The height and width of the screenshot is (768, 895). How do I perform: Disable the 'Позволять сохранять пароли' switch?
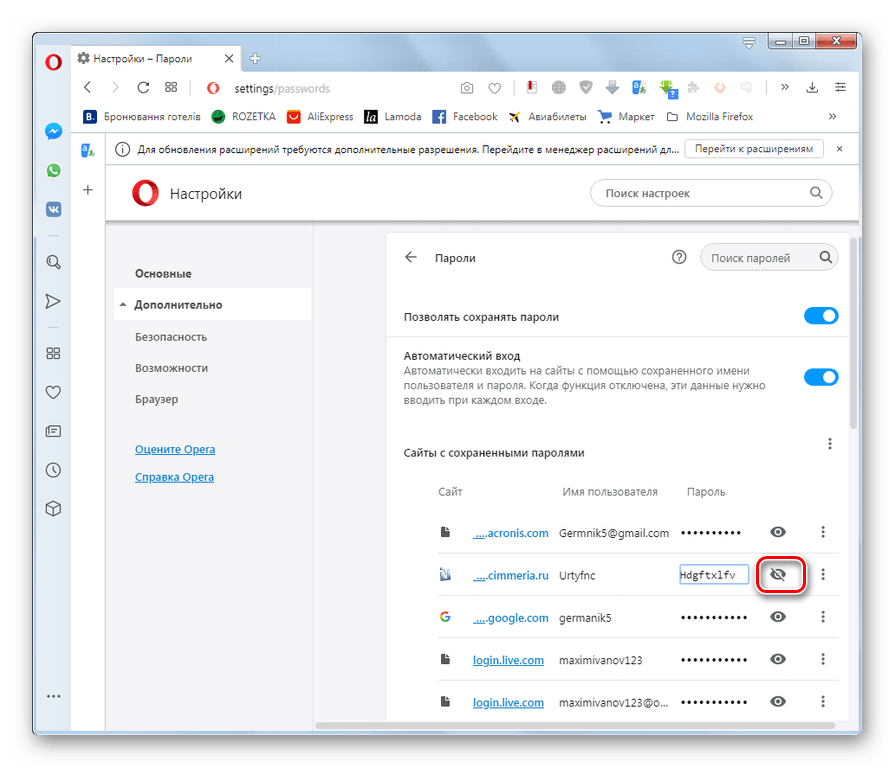point(820,316)
